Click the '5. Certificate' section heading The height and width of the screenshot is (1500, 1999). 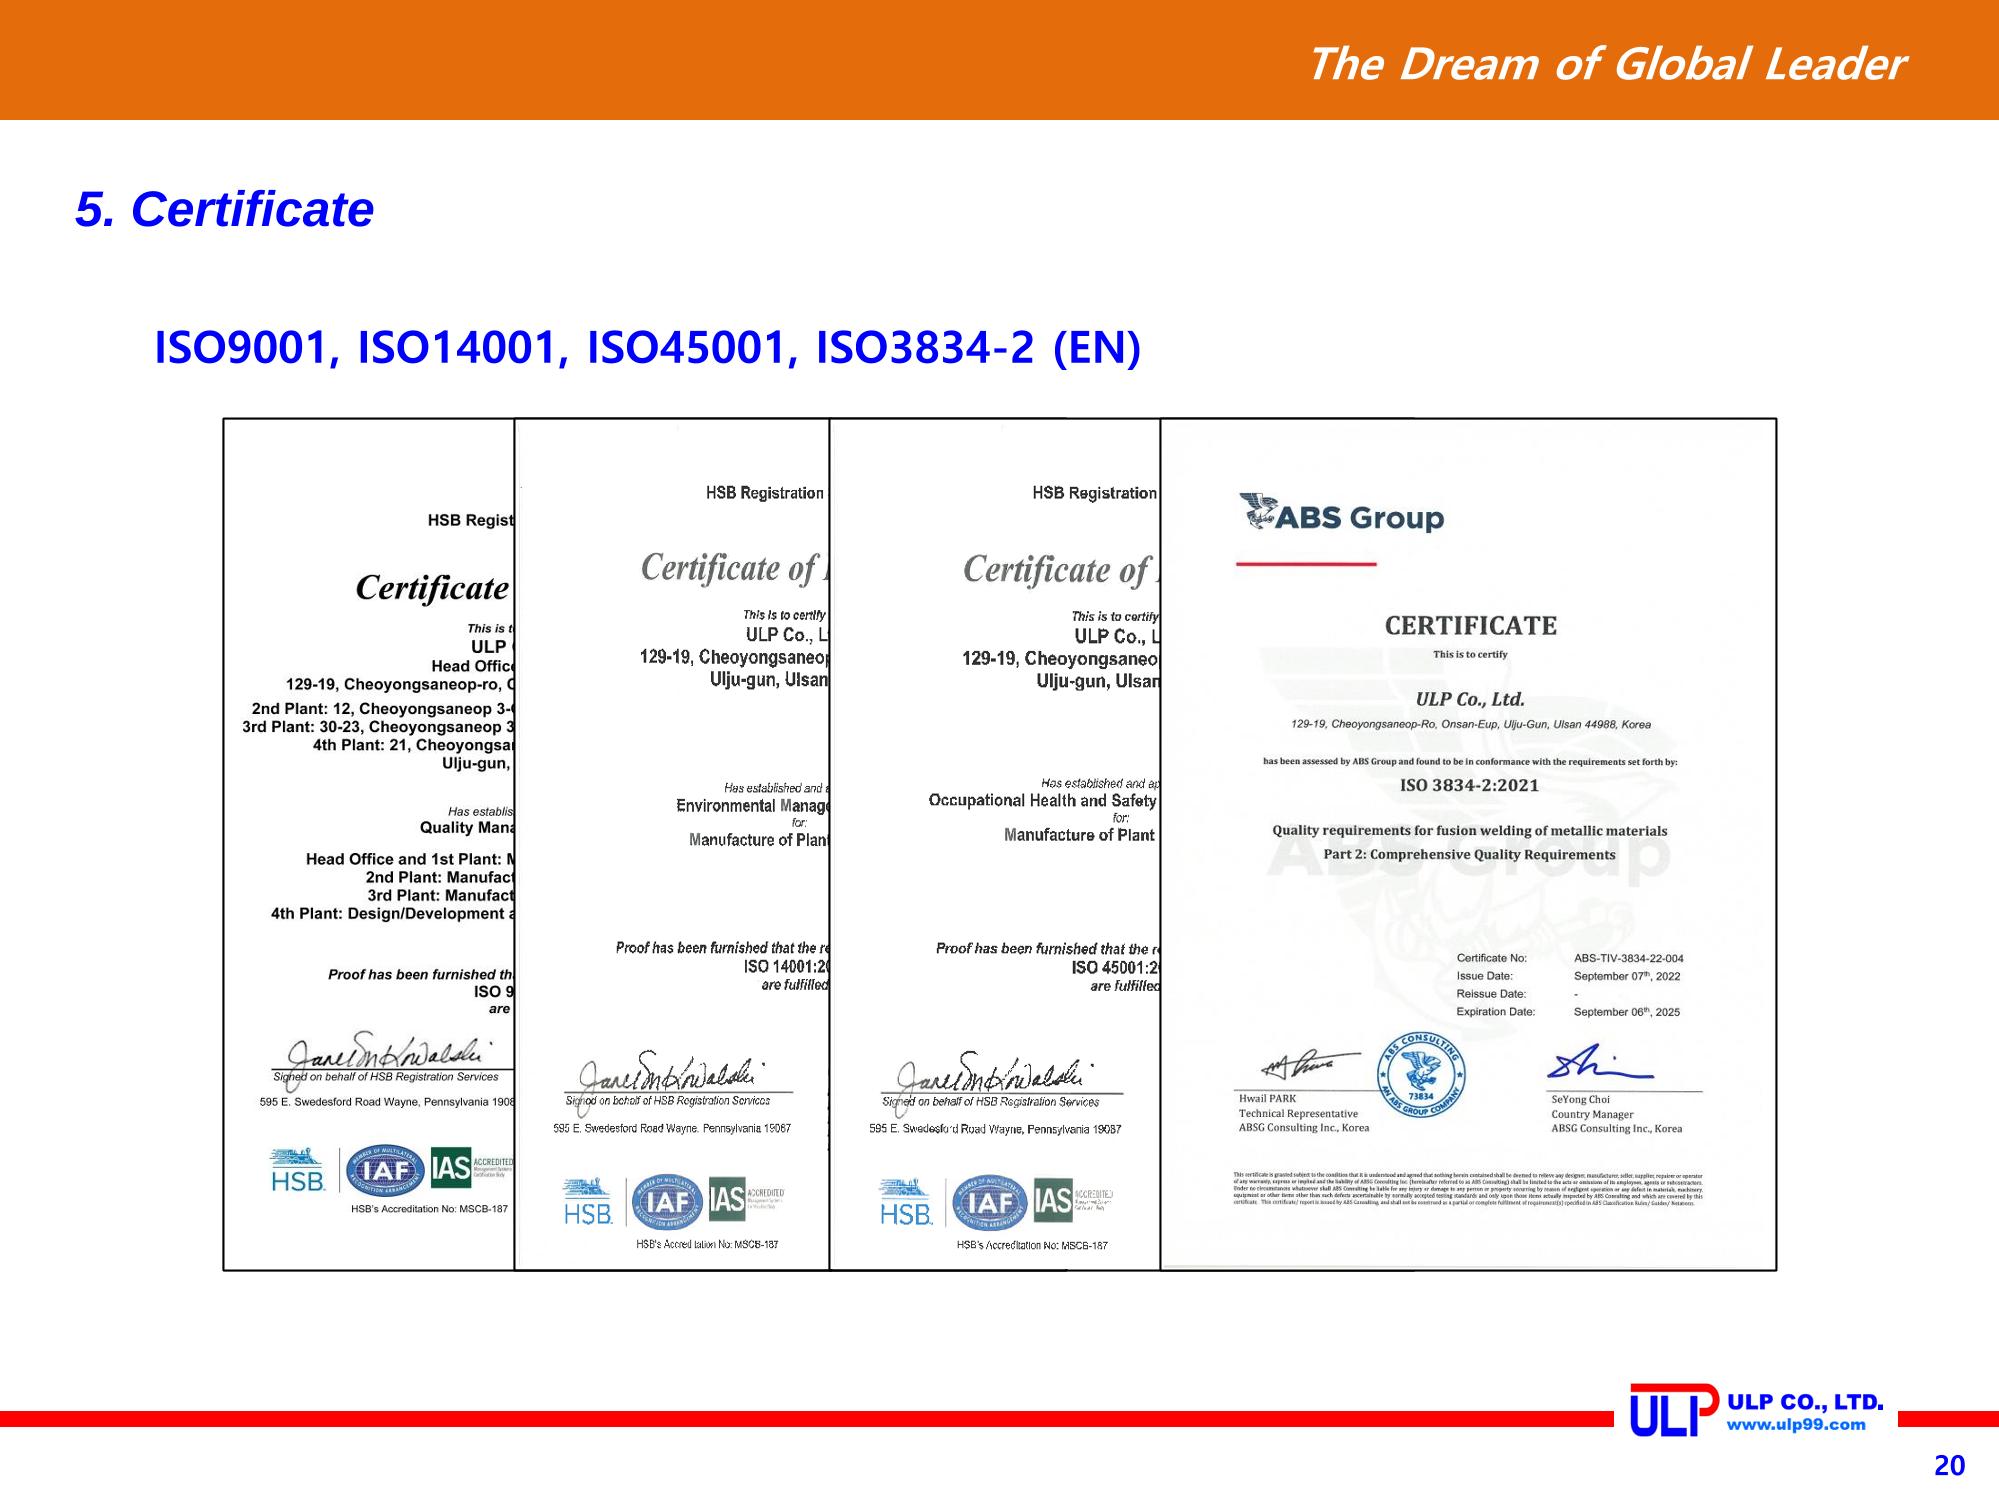coord(224,209)
